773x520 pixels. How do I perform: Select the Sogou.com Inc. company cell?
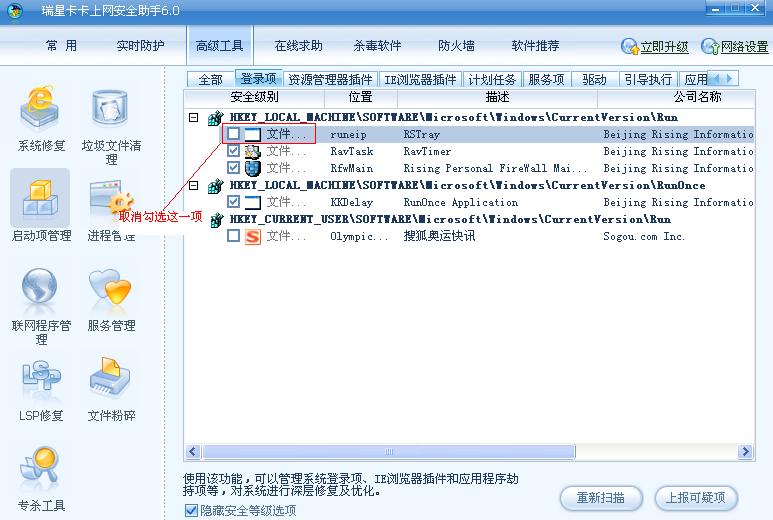coord(643,237)
